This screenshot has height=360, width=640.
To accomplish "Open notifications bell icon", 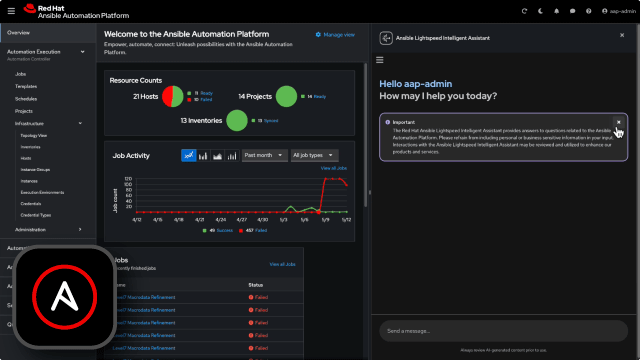I will tap(556, 11).
